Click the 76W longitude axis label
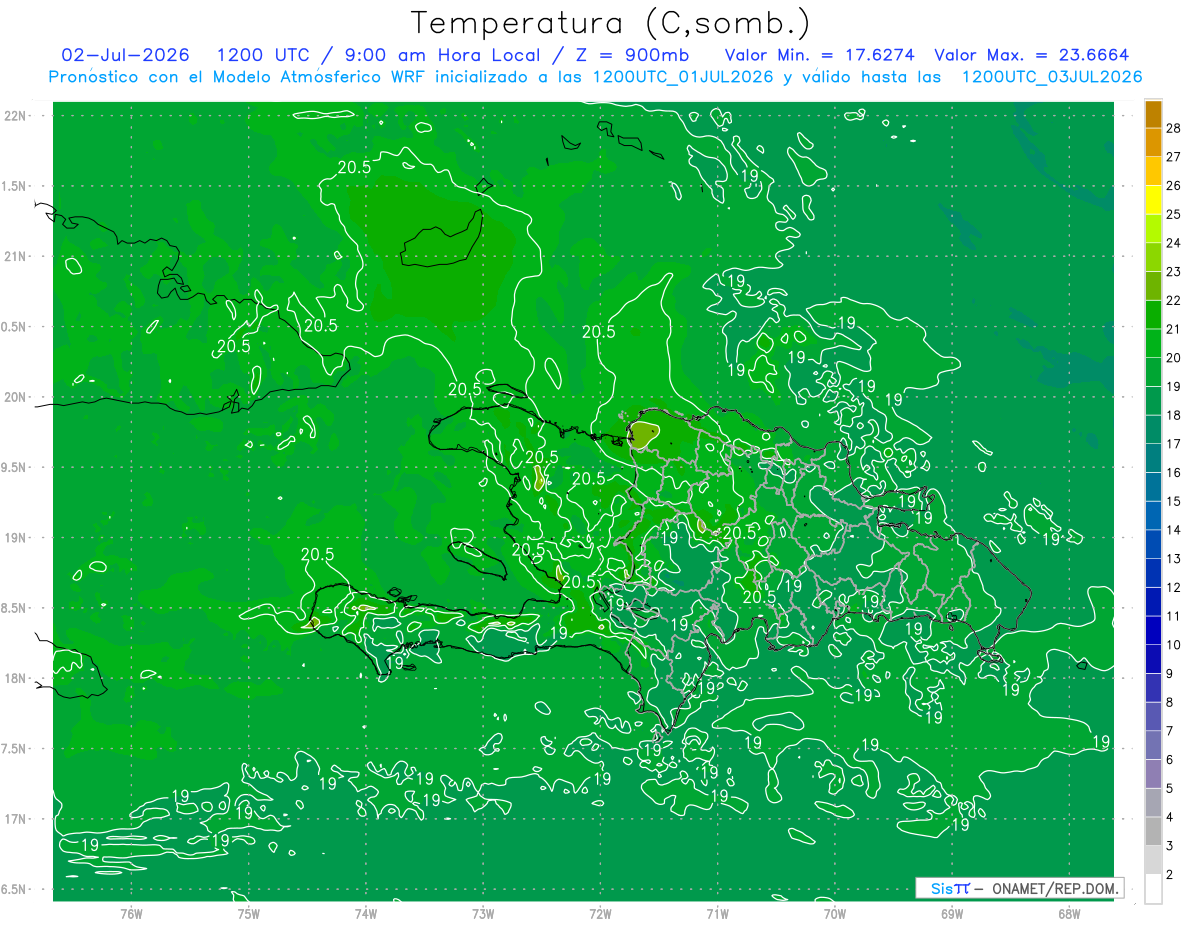This screenshot has height=927, width=1200. pyautogui.click(x=131, y=914)
